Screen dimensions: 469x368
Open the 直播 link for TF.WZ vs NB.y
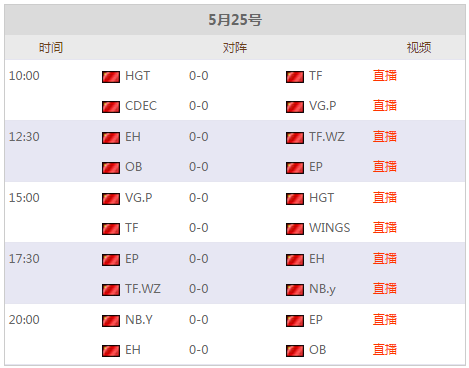pyautogui.click(x=385, y=289)
